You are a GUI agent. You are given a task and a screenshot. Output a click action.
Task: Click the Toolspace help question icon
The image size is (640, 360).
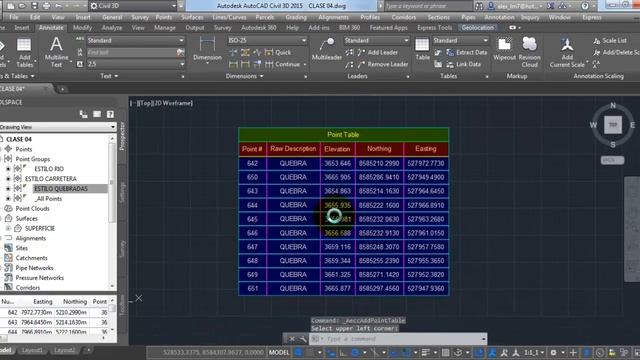point(110,114)
